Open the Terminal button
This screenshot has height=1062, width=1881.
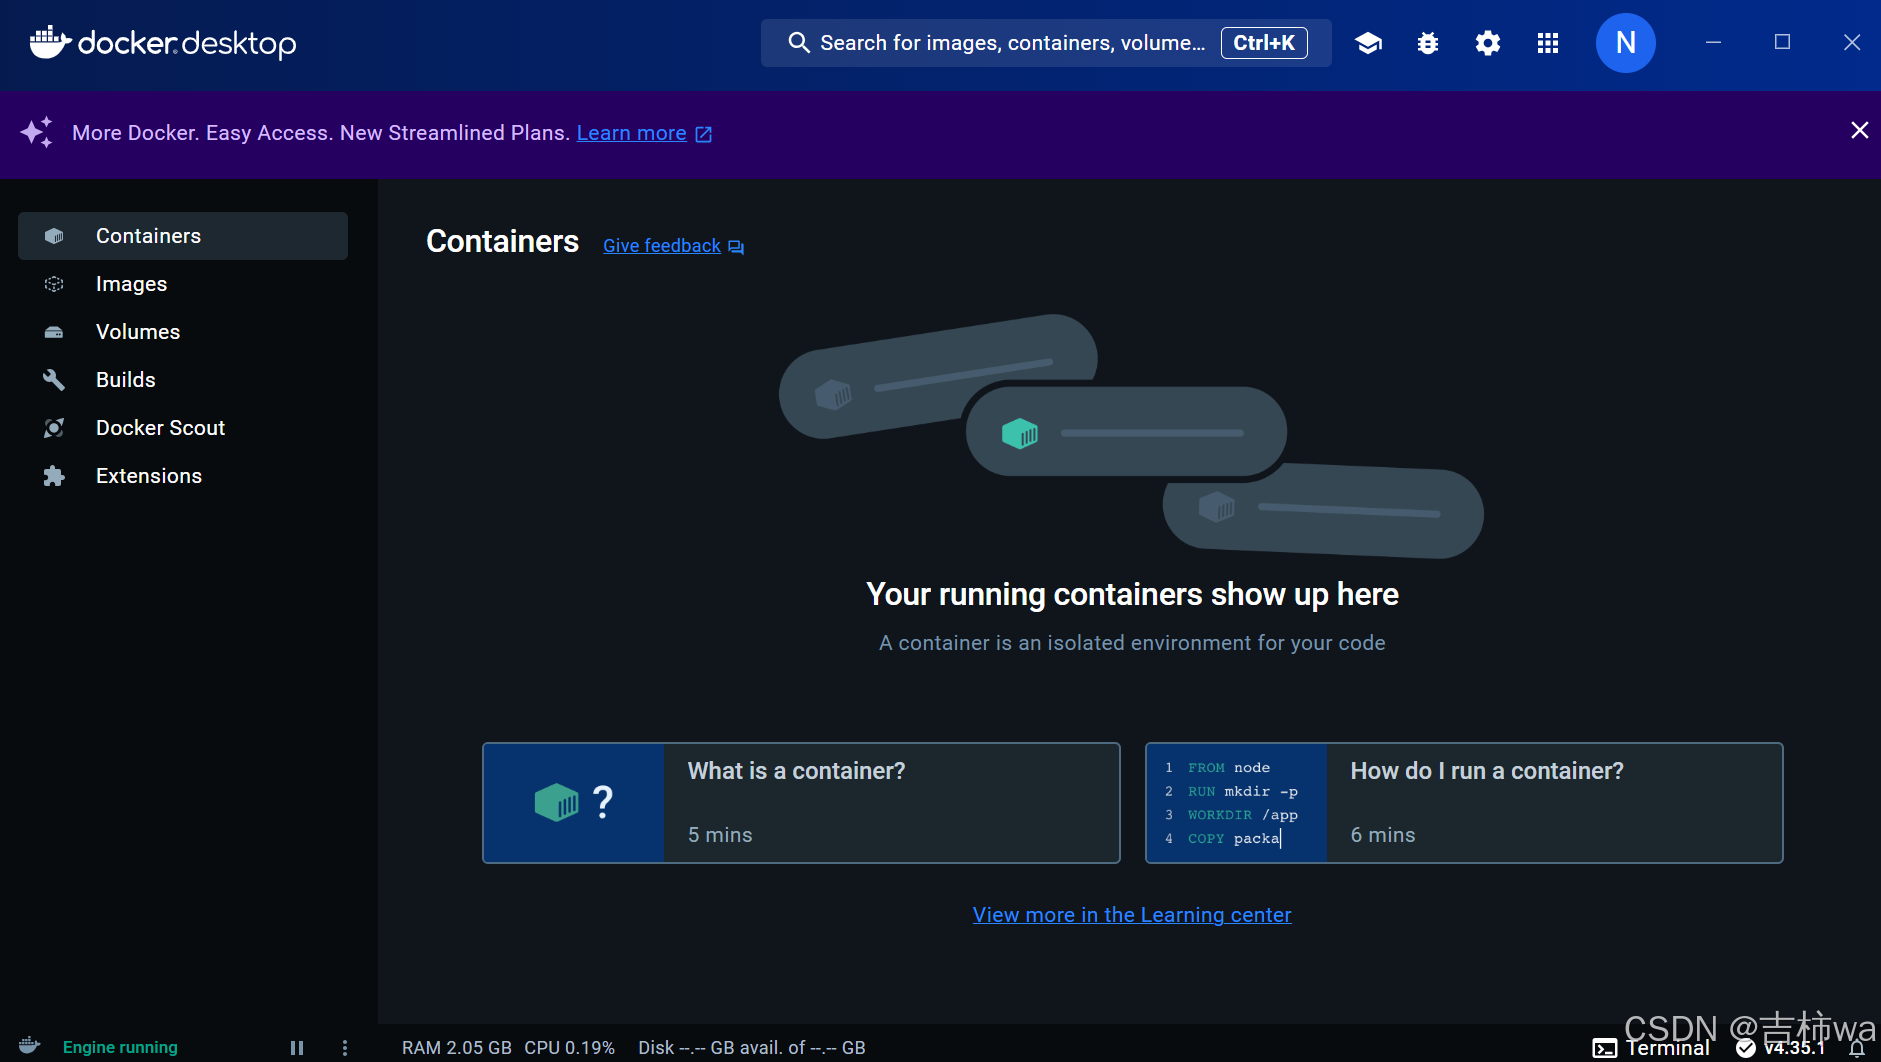click(x=1652, y=1048)
